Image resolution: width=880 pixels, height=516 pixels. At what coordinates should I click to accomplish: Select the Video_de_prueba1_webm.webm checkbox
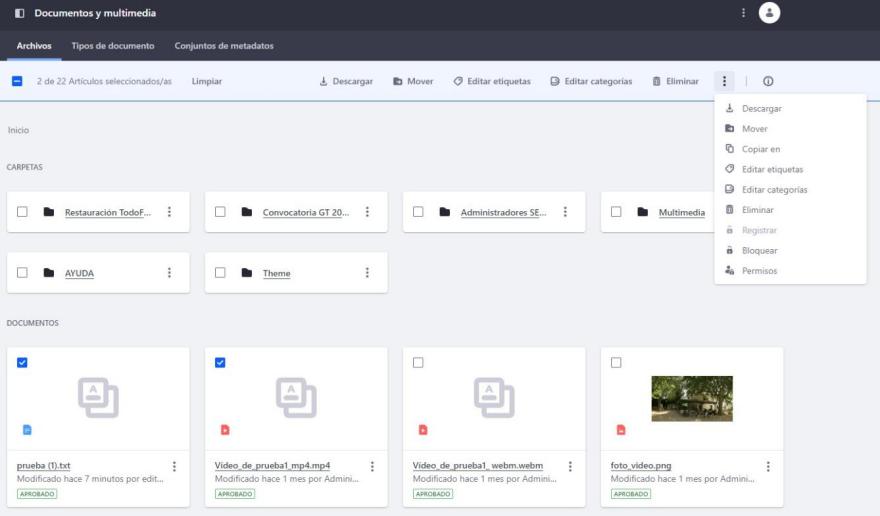point(418,363)
